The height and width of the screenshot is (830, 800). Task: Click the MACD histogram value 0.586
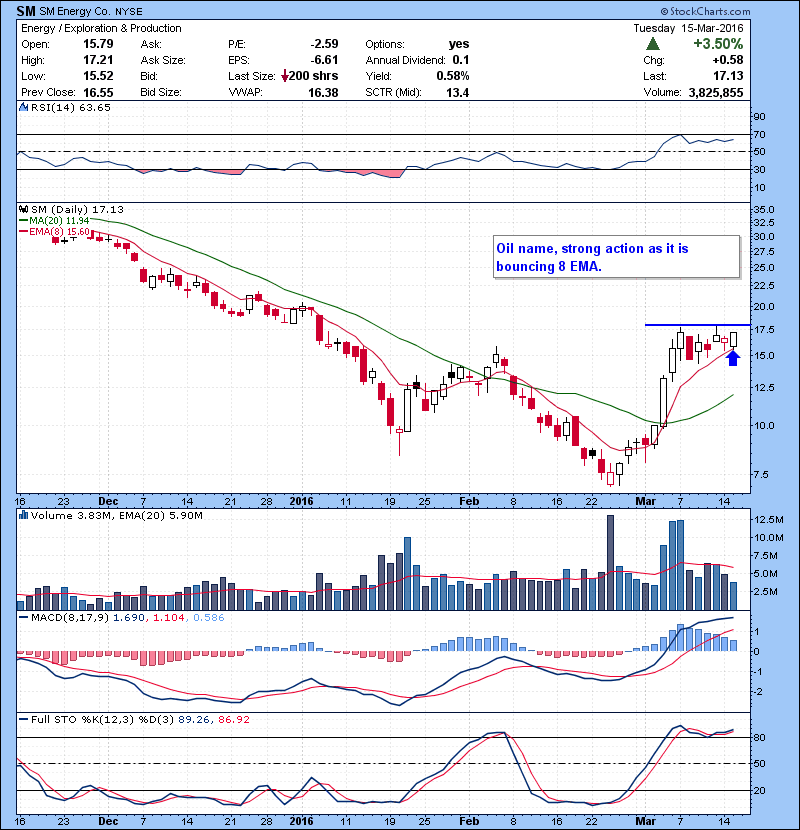[209, 617]
